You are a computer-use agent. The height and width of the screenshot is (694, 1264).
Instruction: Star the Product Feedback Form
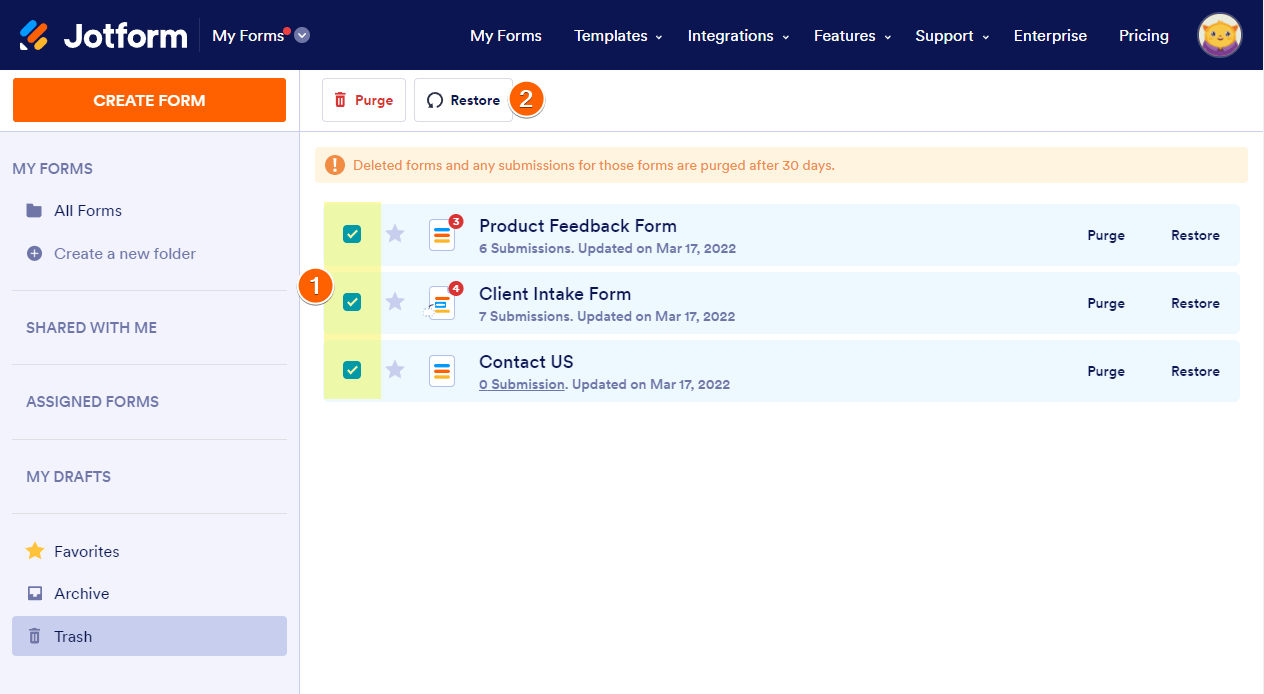(x=395, y=234)
